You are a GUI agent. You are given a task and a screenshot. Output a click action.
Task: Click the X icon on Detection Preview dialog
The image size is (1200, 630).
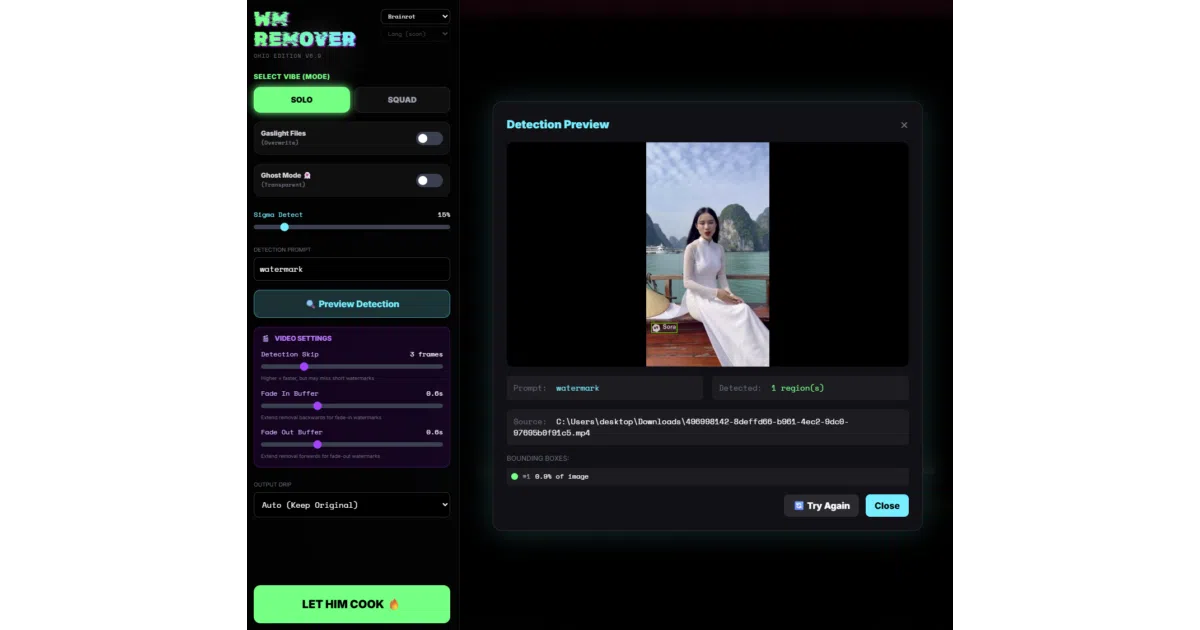point(904,125)
